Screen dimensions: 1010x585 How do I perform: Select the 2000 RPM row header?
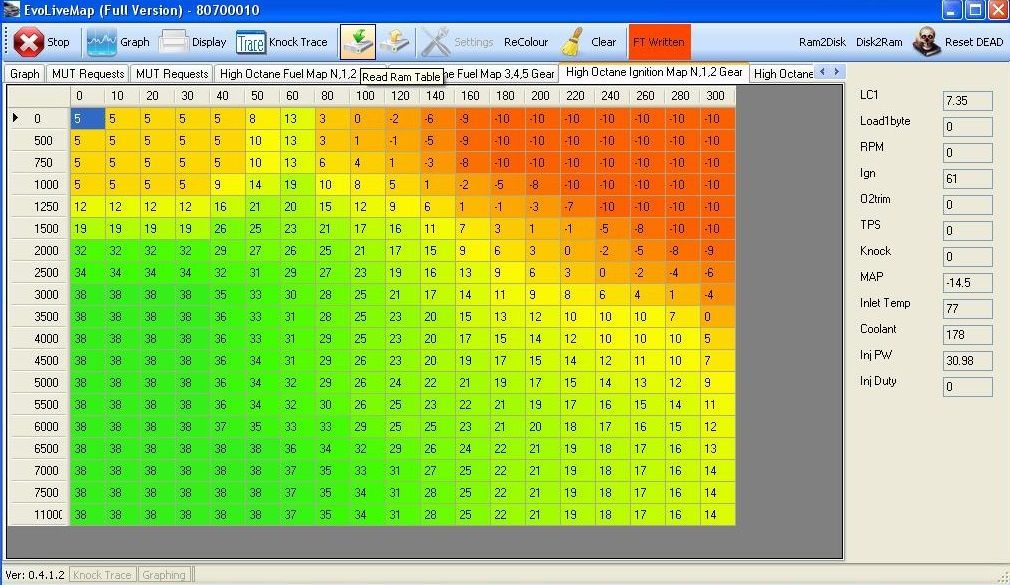coord(42,250)
